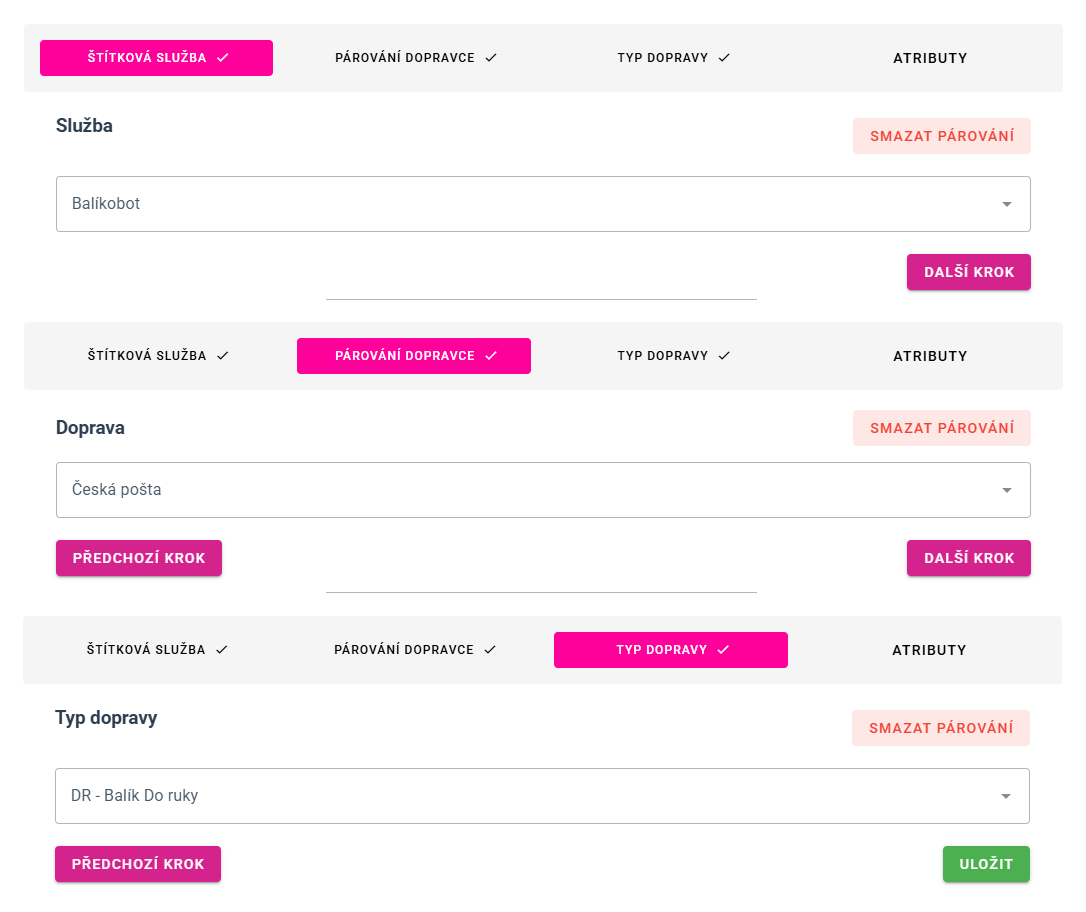This screenshot has width=1086, height=912.
Task: Delete pairing in the Doprava section
Action: pos(942,428)
